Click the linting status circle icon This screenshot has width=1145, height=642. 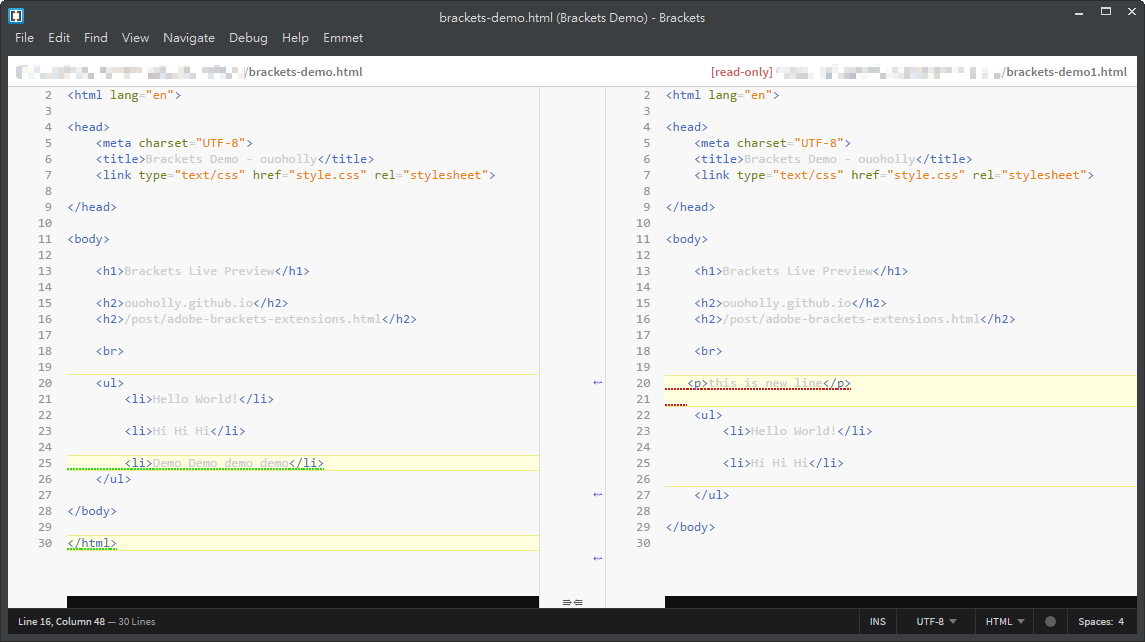tap(1050, 622)
